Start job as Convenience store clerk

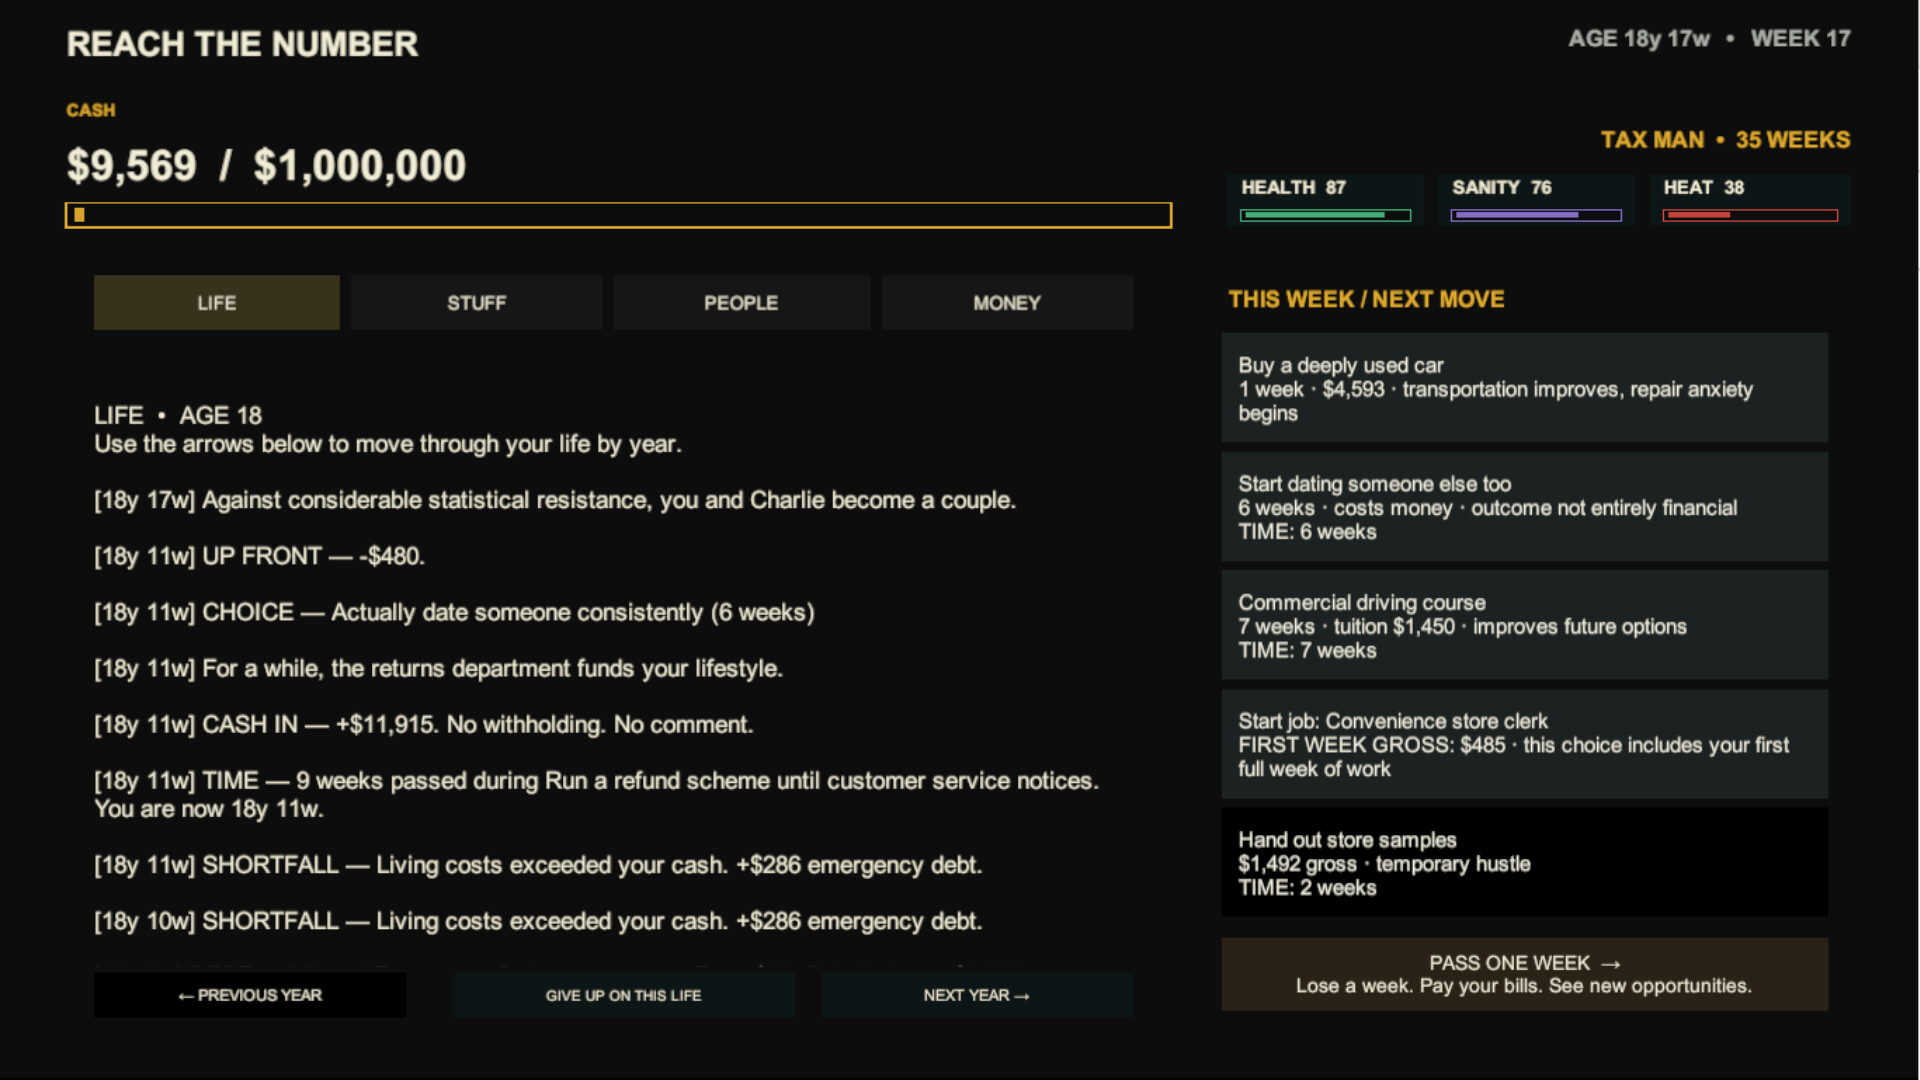pyautogui.click(x=1524, y=744)
